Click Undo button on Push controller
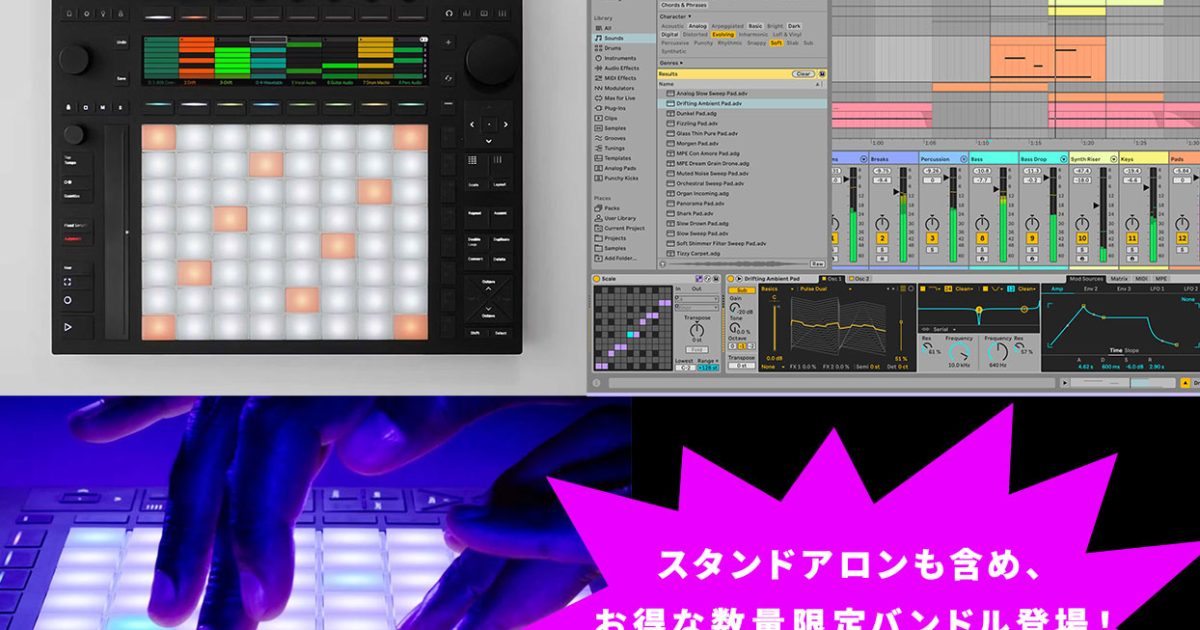1200x630 pixels. click(121, 43)
